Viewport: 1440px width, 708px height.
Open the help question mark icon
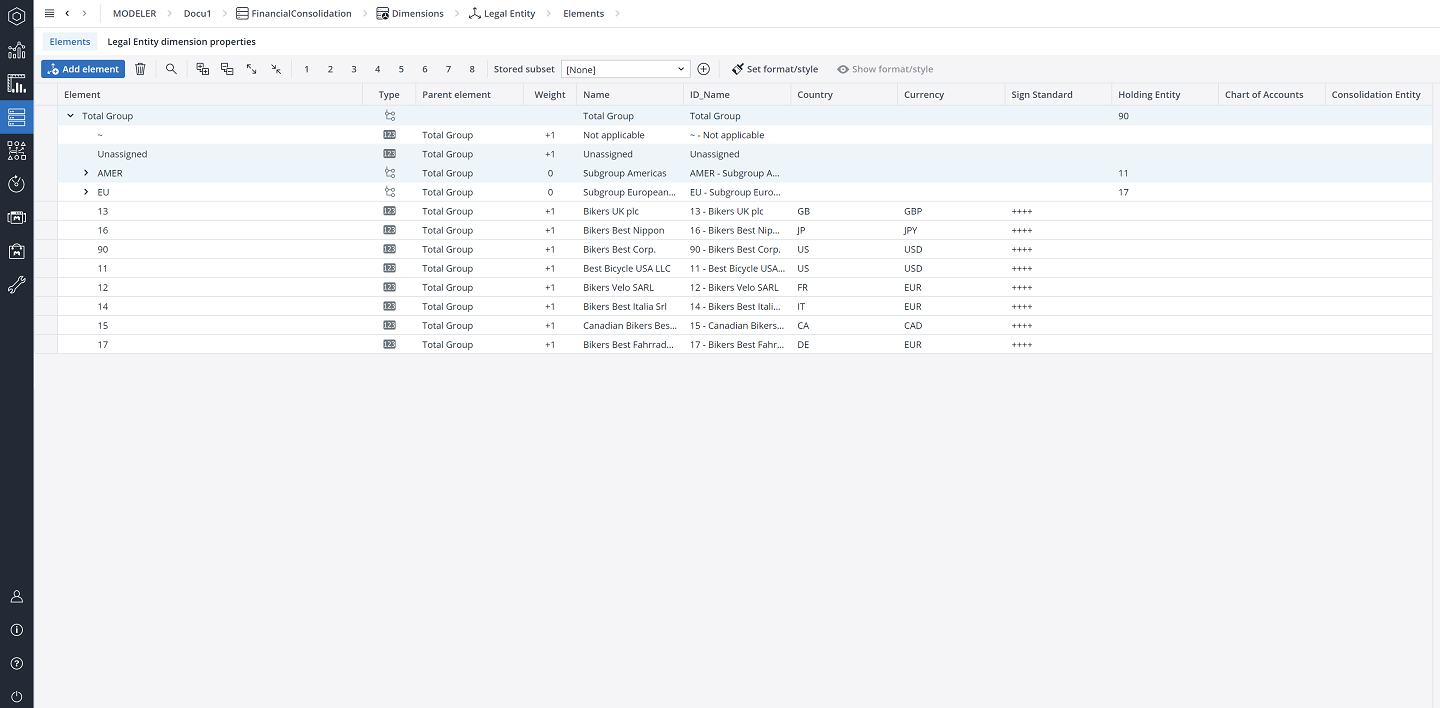pyautogui.click(x=16, y=663)
